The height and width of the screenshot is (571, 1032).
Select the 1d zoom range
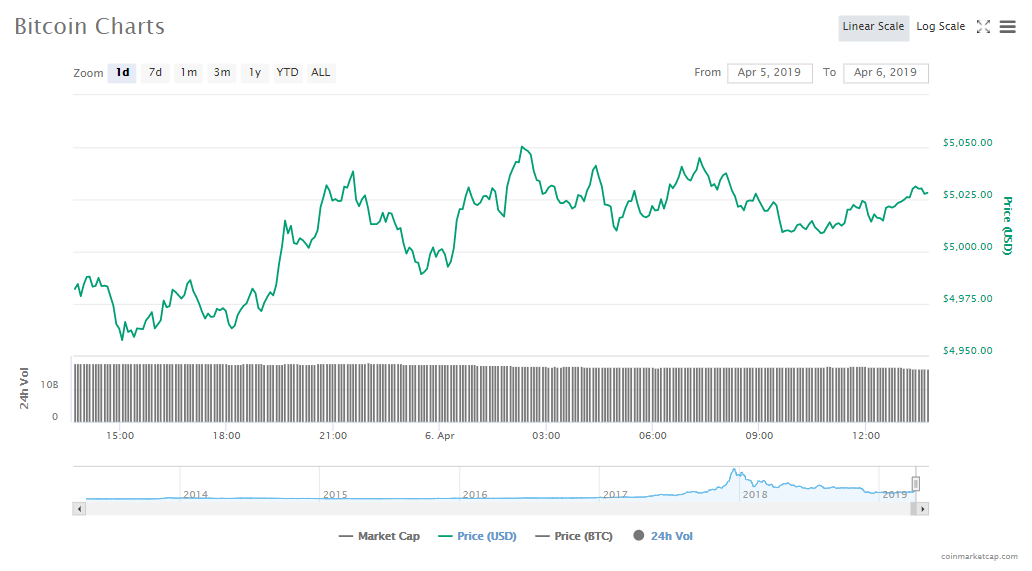tap(122, 73)
